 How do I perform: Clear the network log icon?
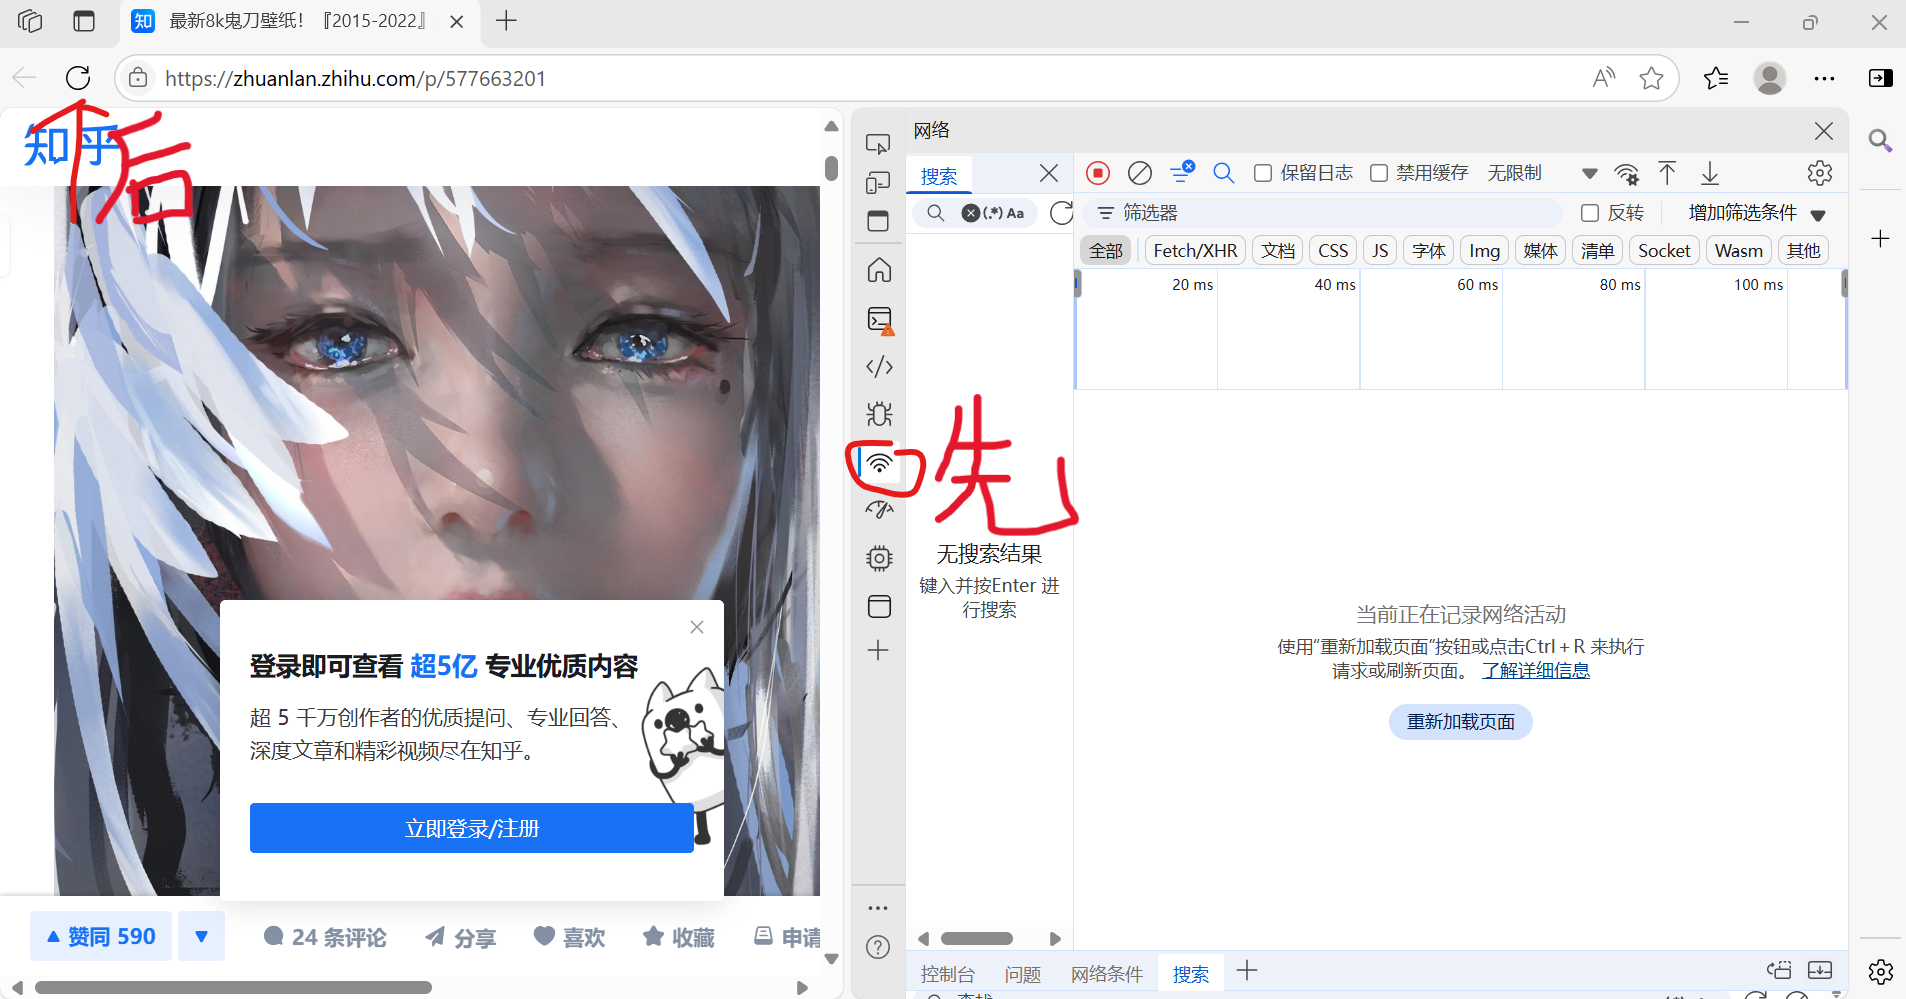1140,173
